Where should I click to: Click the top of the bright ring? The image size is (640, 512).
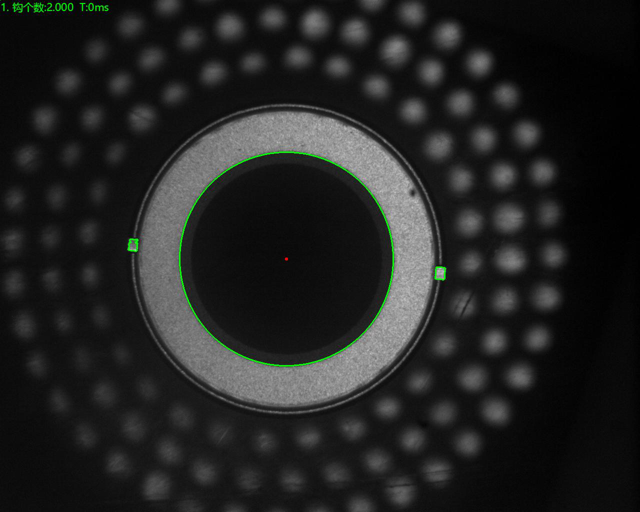287,131
